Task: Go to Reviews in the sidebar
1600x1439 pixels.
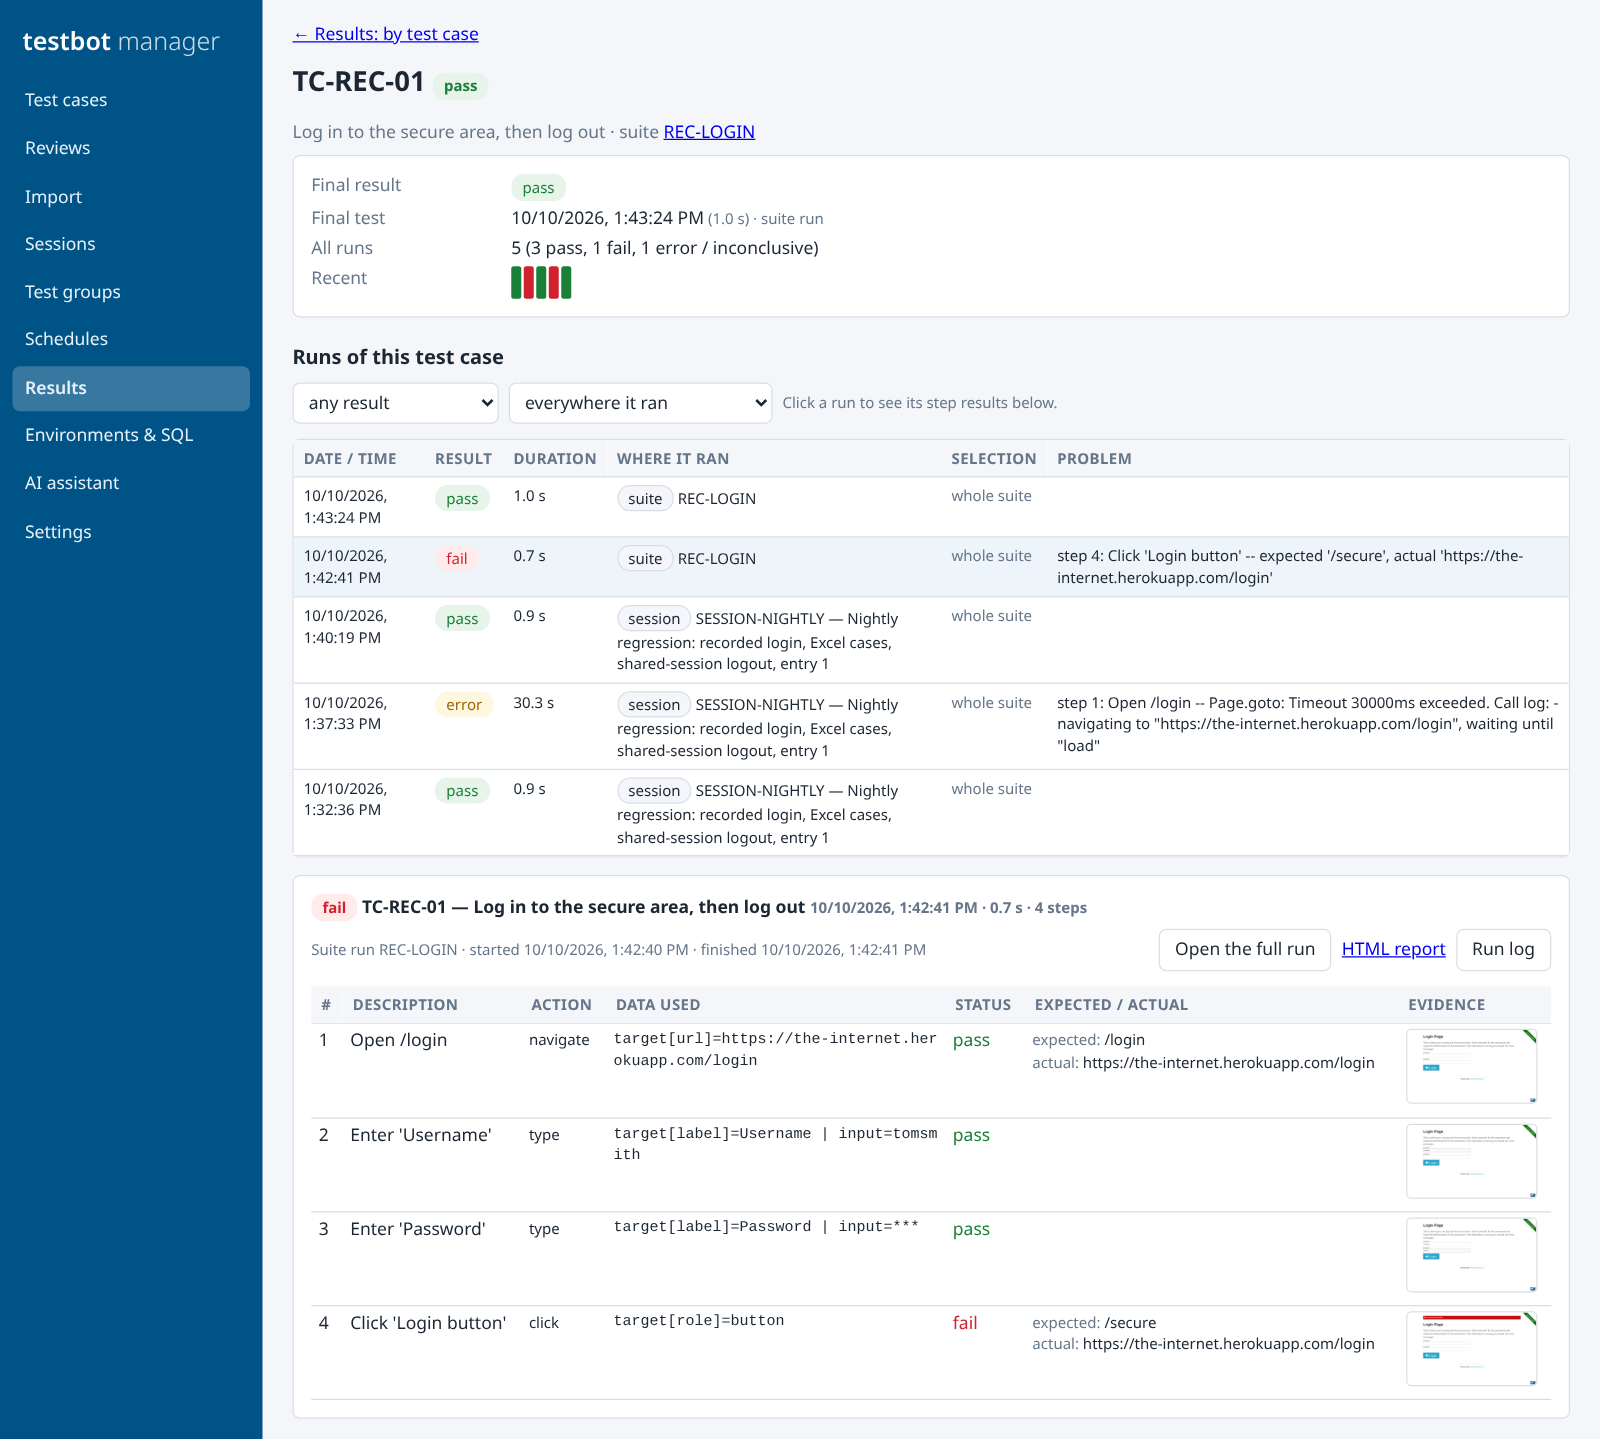Action: tap(131, 148)
